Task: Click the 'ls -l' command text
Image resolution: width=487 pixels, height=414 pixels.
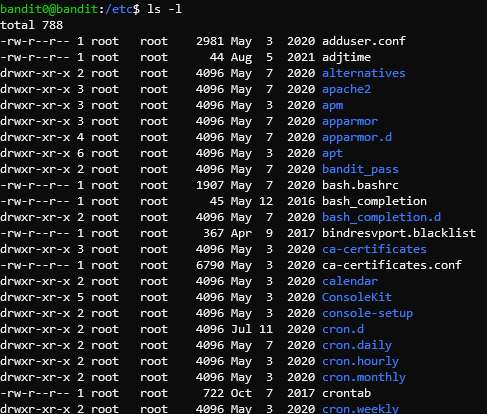Action: pyautogui.click(x=164, y=9)
